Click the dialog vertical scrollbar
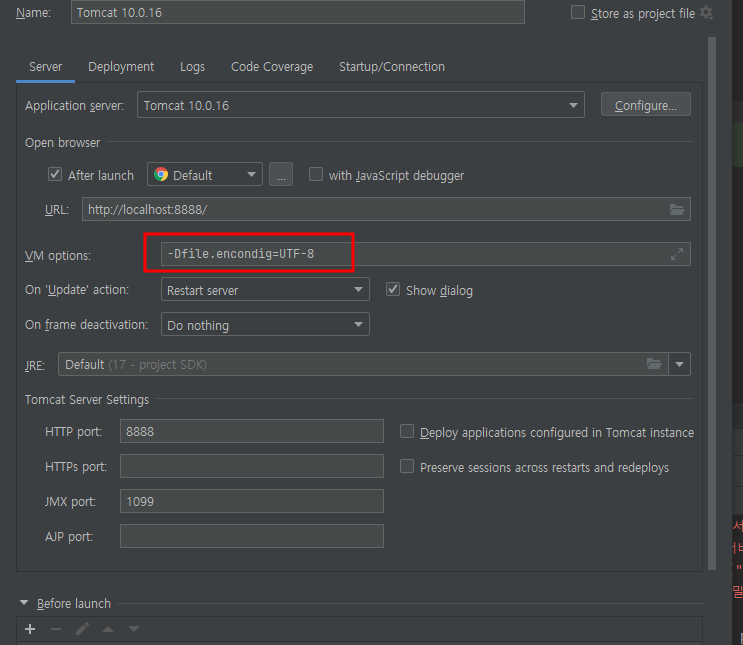The image size is (743, 645). [712, 303]
